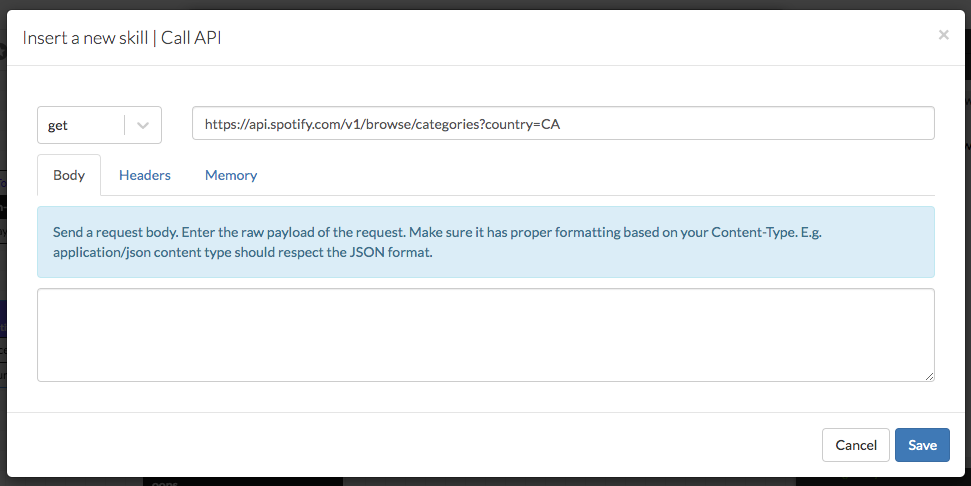Click the empty footer area left of Cancel
Screen dimensions: 971x486
pos(400,445)
